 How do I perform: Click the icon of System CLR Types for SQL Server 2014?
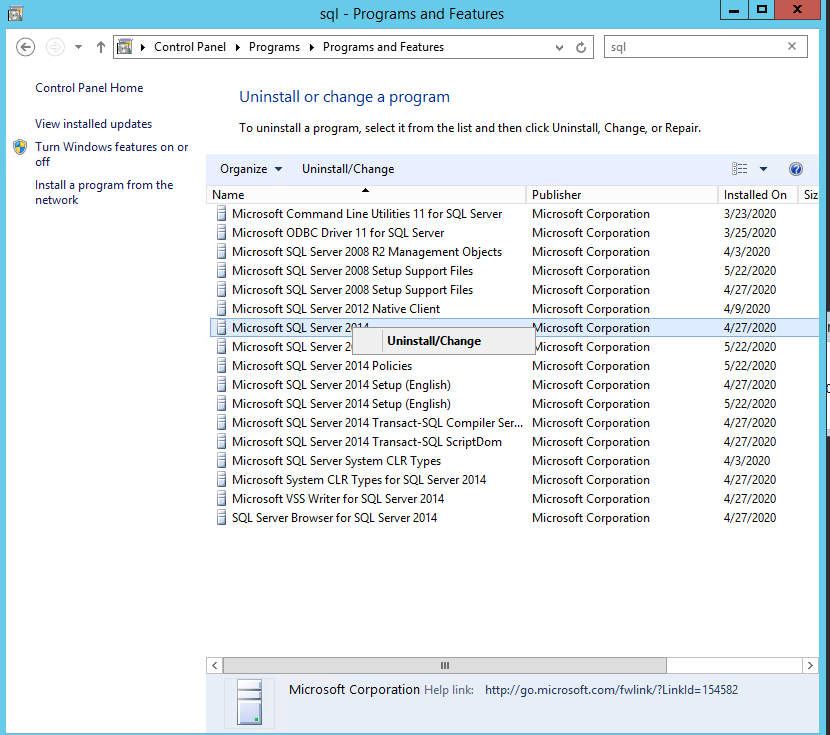pyautogui.click(x=221, y=480)
